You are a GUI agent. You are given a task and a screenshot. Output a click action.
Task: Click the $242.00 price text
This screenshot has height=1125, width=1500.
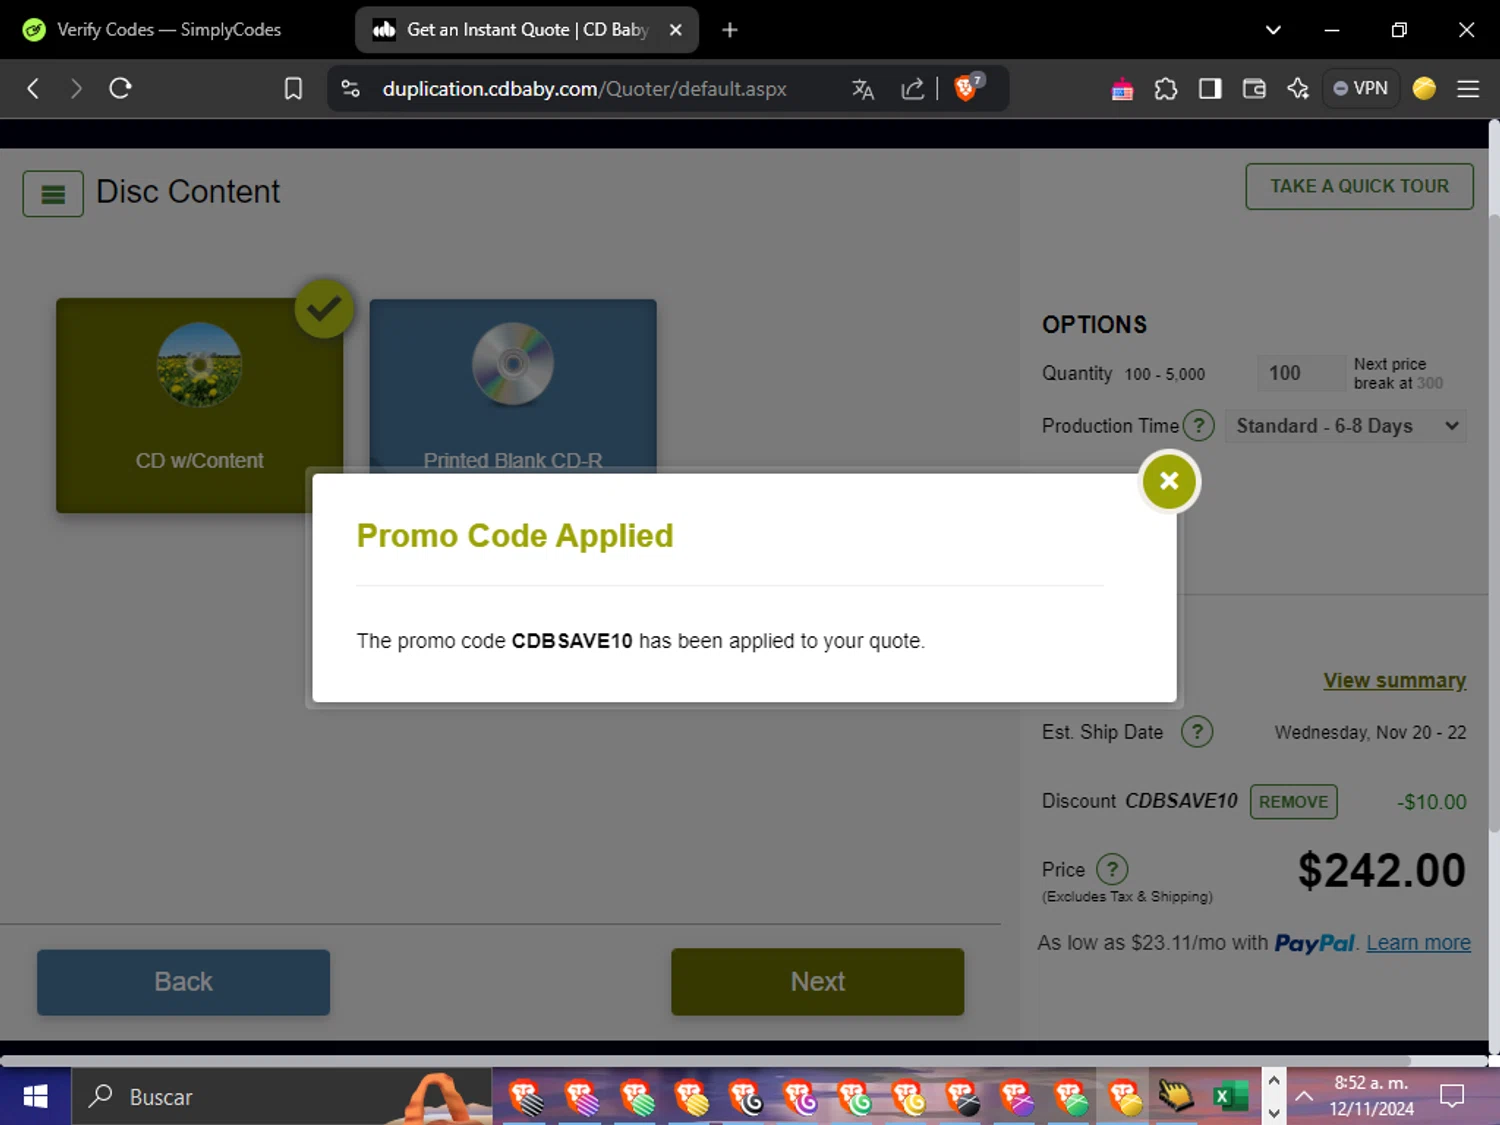[x=1382, y=870]
